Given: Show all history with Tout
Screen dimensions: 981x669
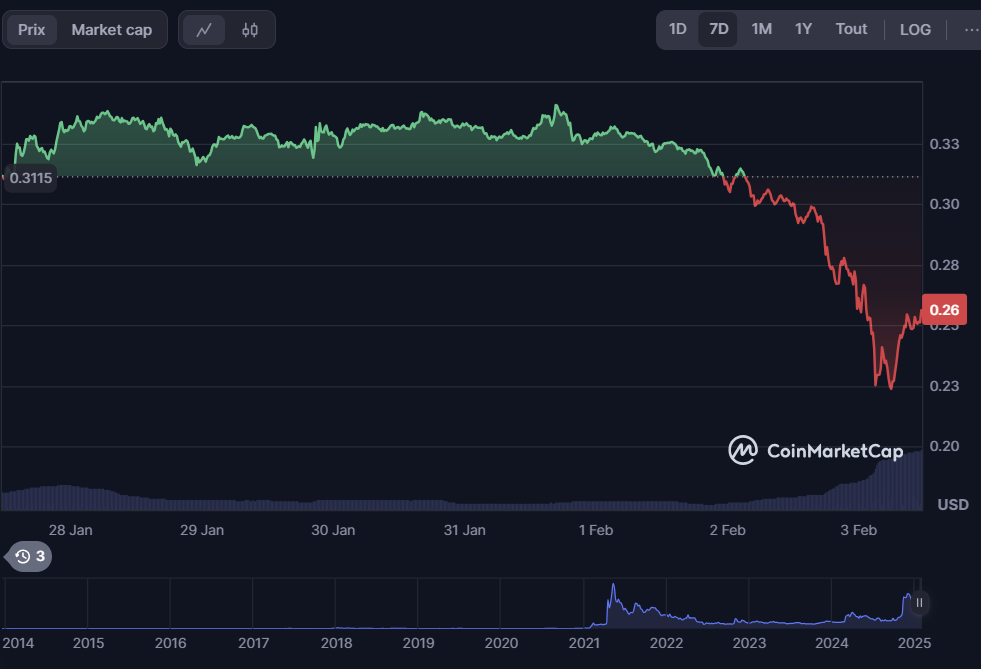Looking at the screenshot, I should 851,29.
